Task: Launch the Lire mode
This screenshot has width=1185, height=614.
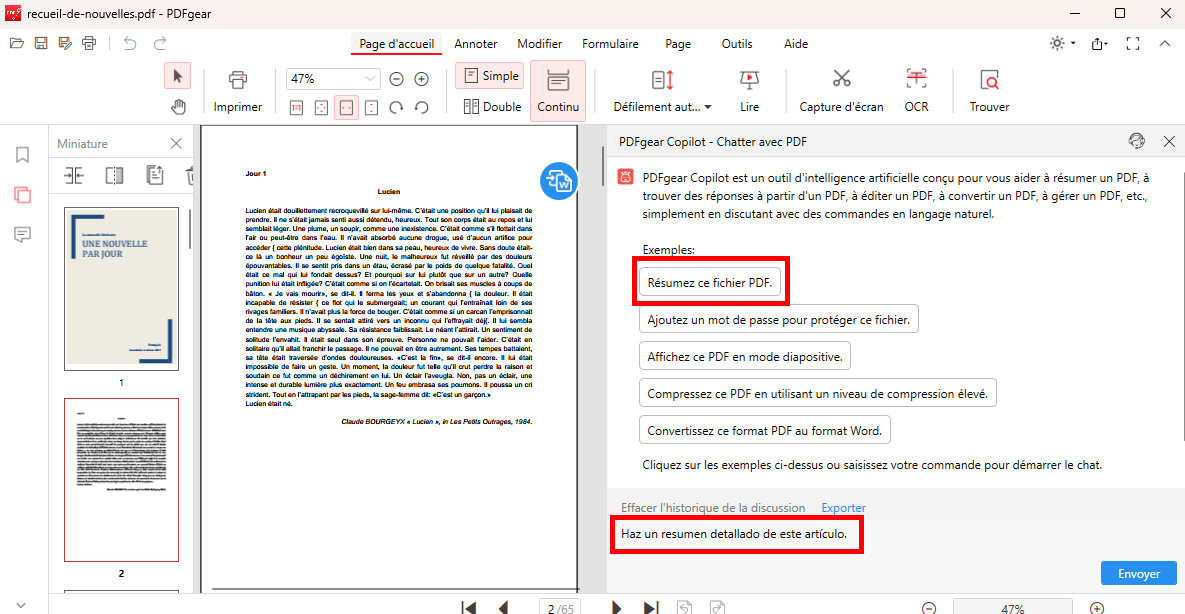Action: tap(749, 90)
